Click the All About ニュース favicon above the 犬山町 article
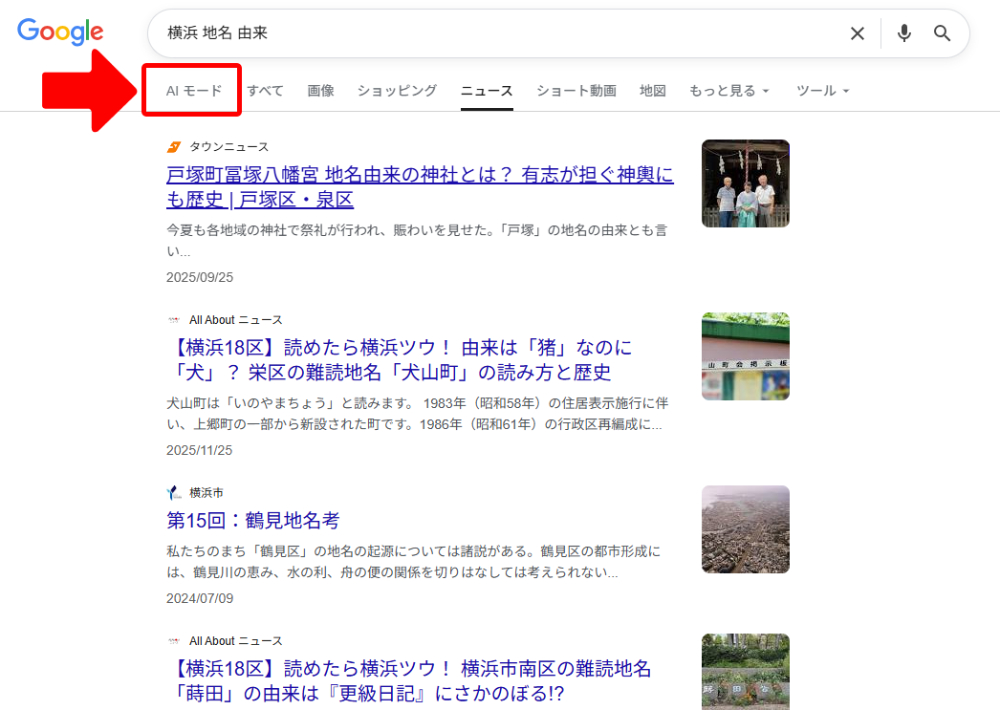This screenshot has height=710, width=1000. click(172, 319)
